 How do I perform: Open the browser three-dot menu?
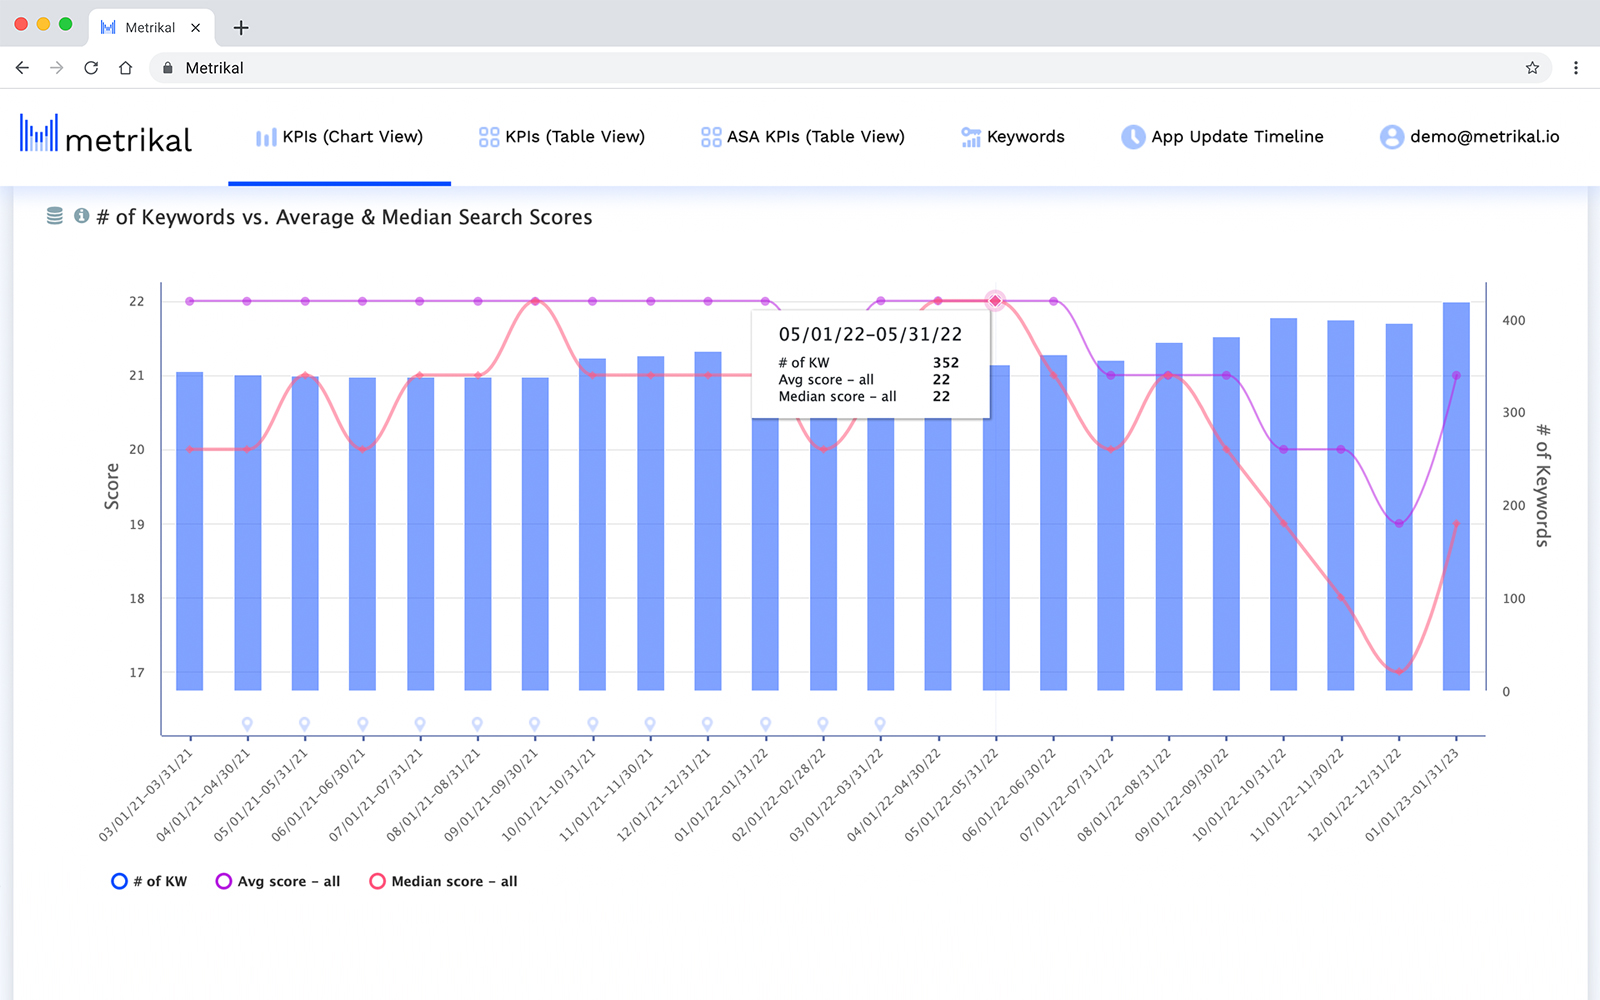[x=1576, y=68]
